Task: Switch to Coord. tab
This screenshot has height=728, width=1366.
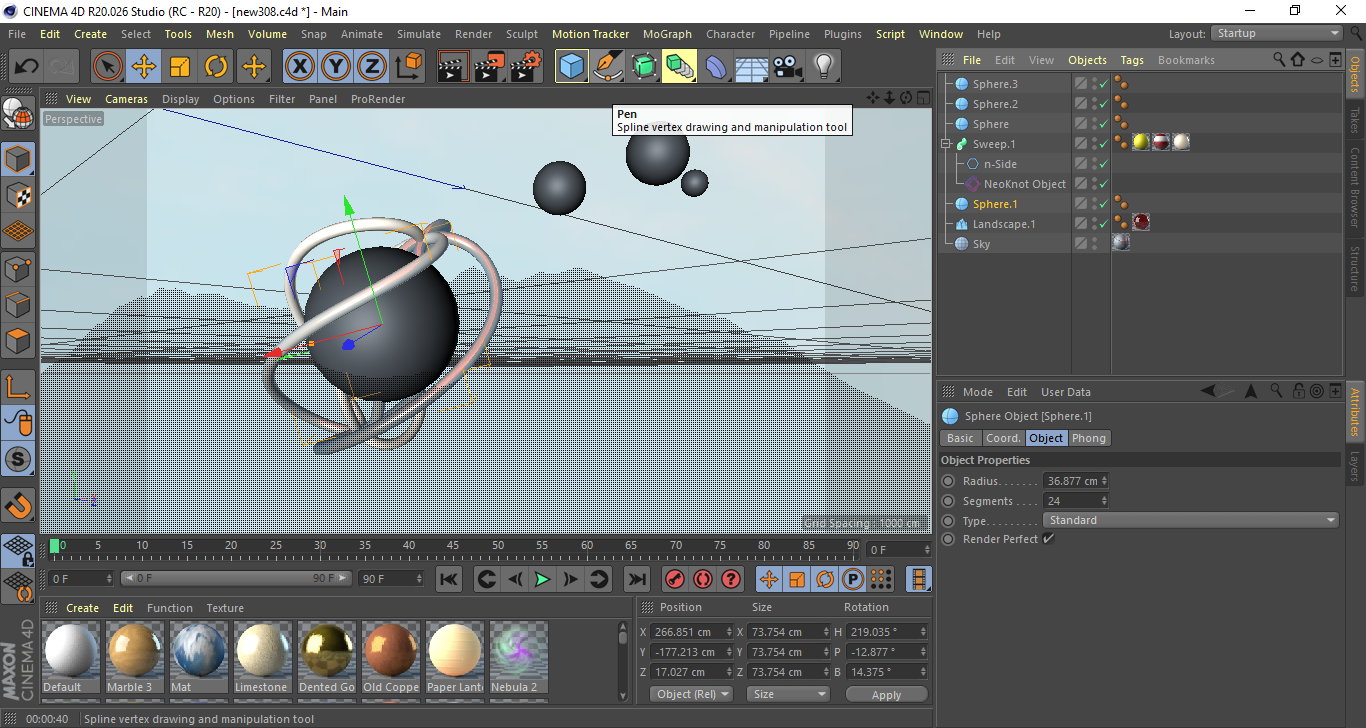Action: click(1003, 438)
